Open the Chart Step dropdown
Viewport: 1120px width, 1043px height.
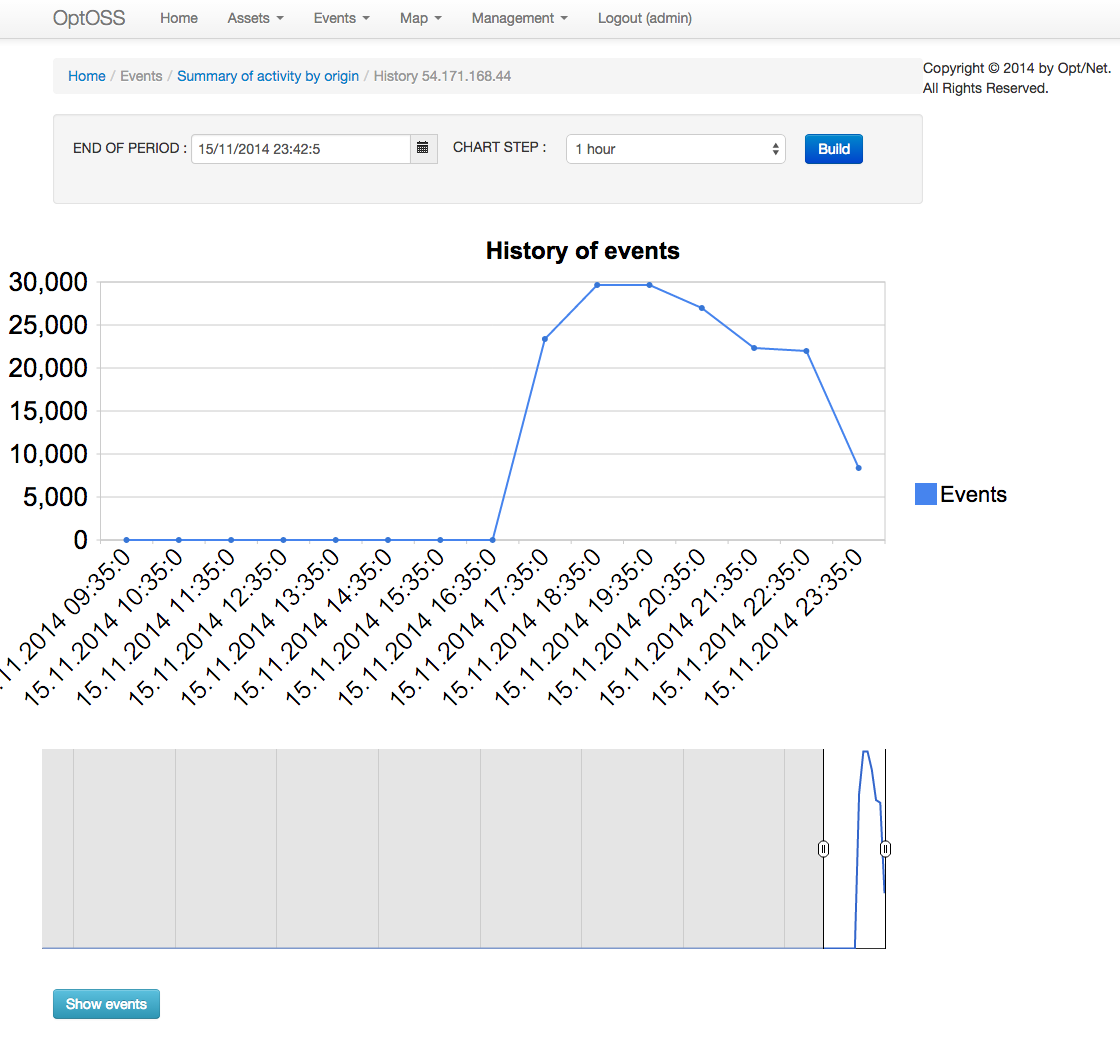[675, 148]
